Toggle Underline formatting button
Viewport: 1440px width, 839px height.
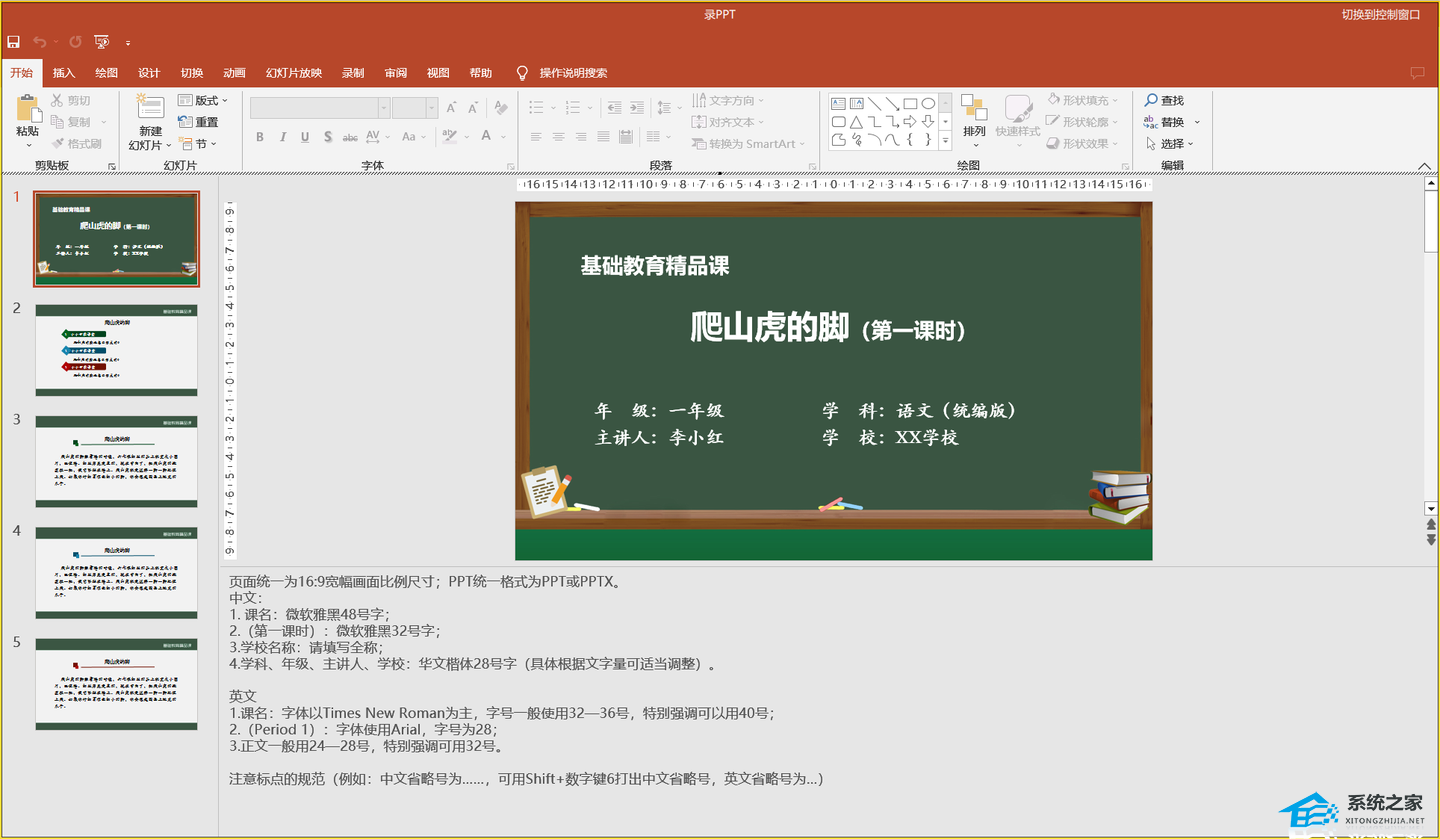pos(305,137)
